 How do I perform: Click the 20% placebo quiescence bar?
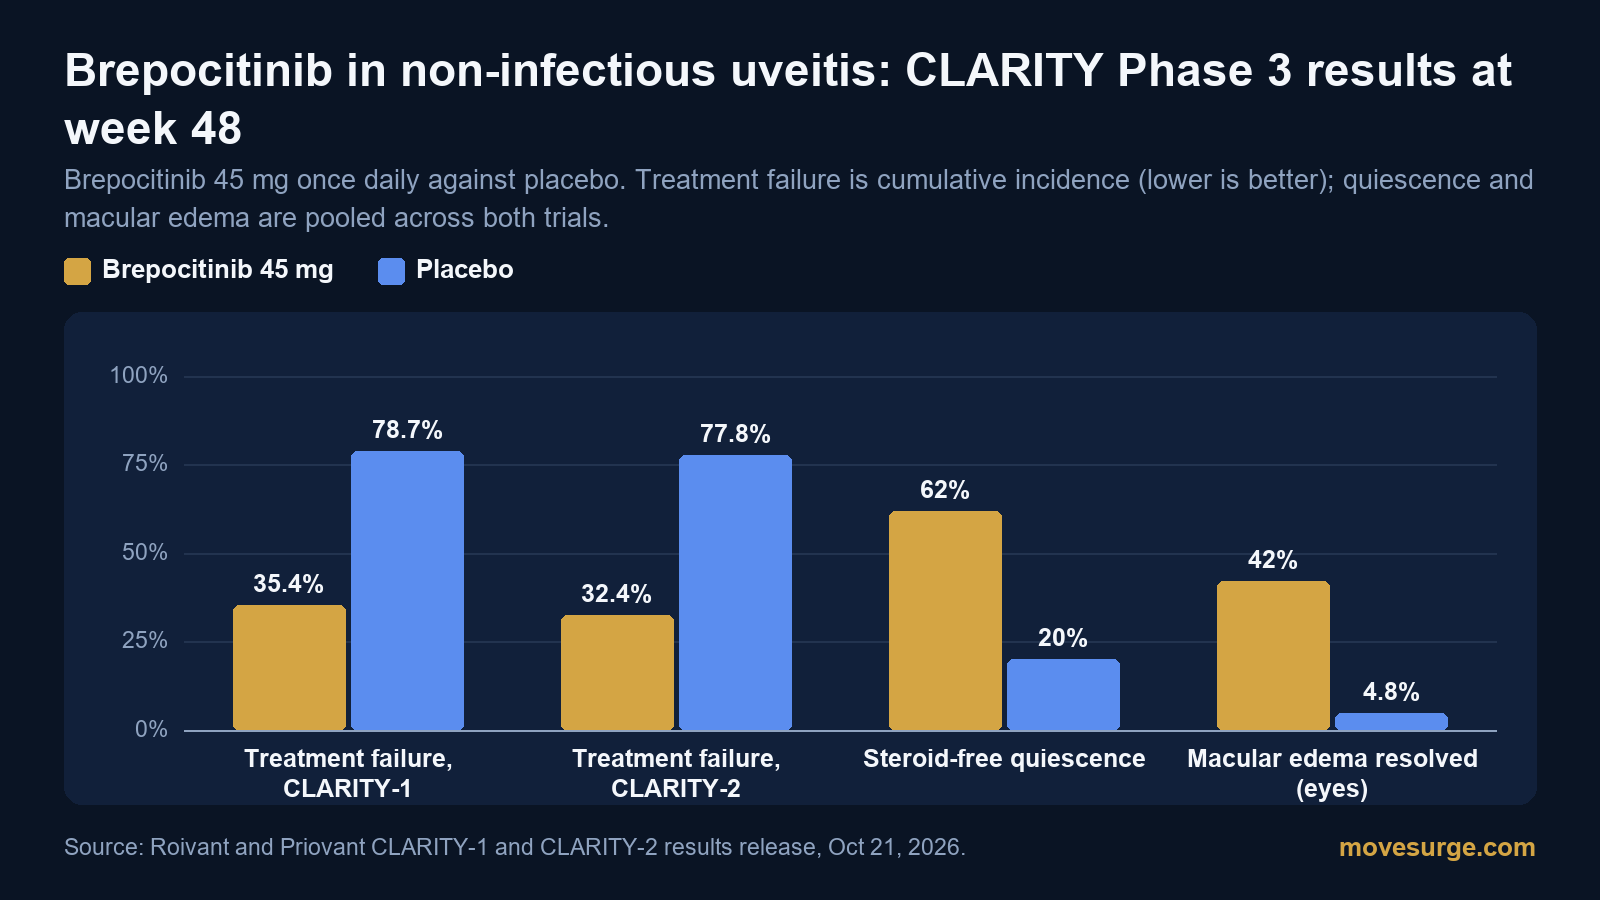point(1063,694)
